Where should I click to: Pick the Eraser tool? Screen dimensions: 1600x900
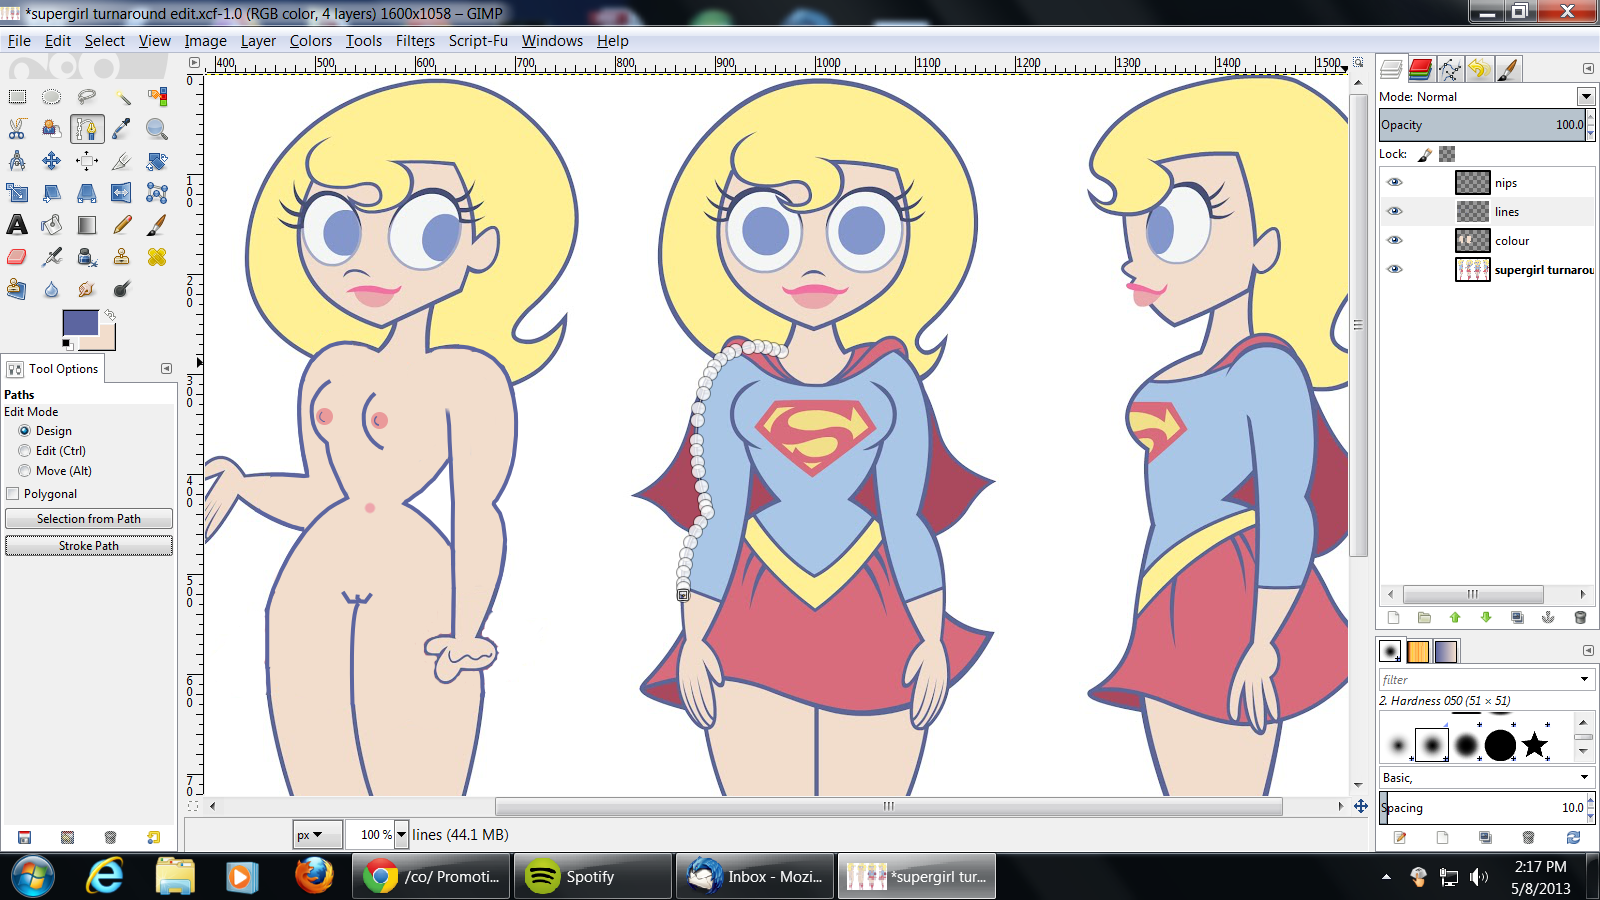17,257
